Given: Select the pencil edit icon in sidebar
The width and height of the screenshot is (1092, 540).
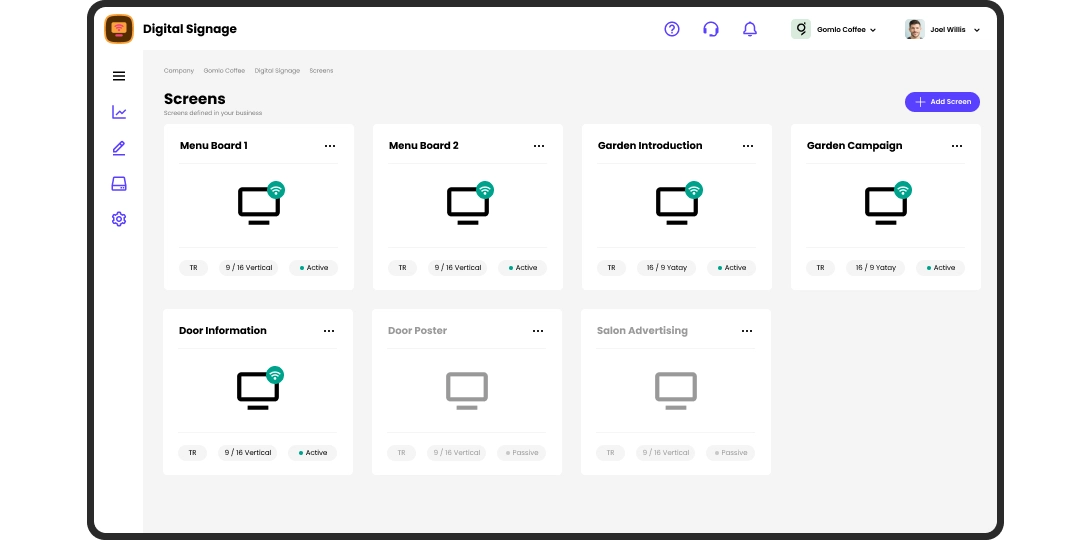Looking at the screenshot, I should pyautogui.click(x=119, y=148).
